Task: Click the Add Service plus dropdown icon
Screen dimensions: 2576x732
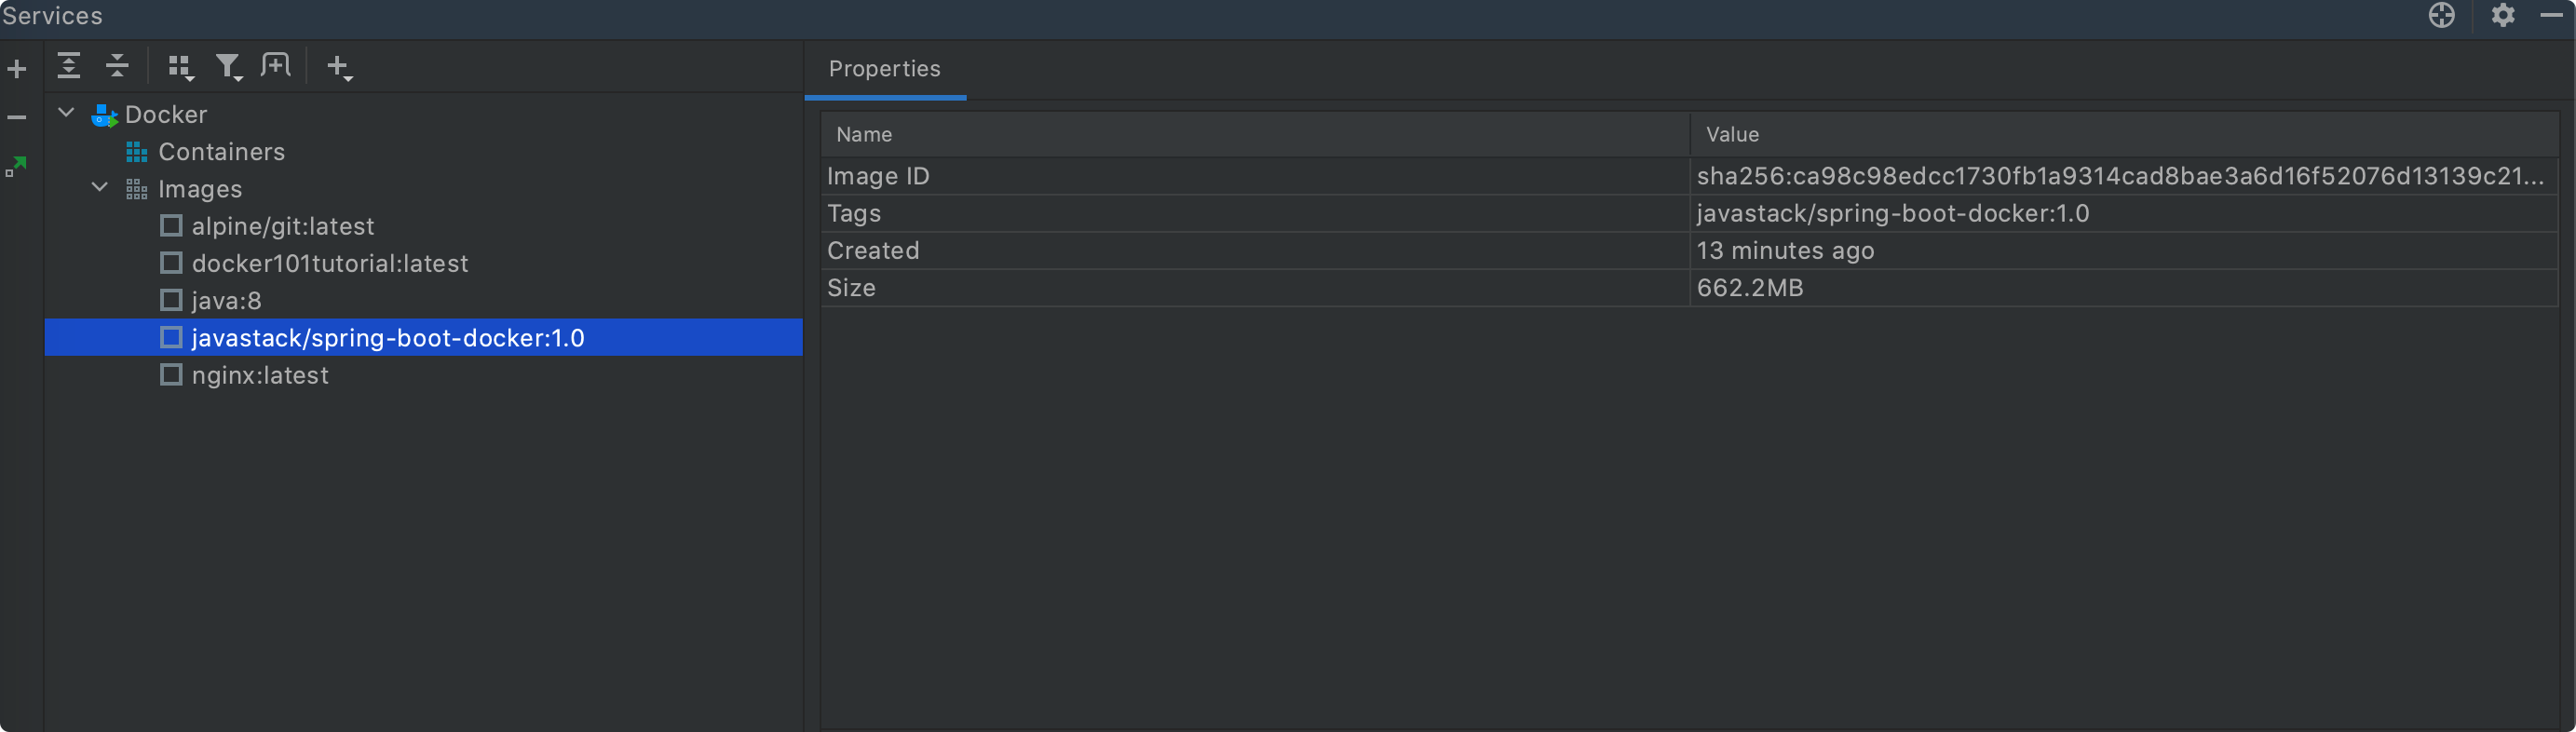Action: click(339, 67)
